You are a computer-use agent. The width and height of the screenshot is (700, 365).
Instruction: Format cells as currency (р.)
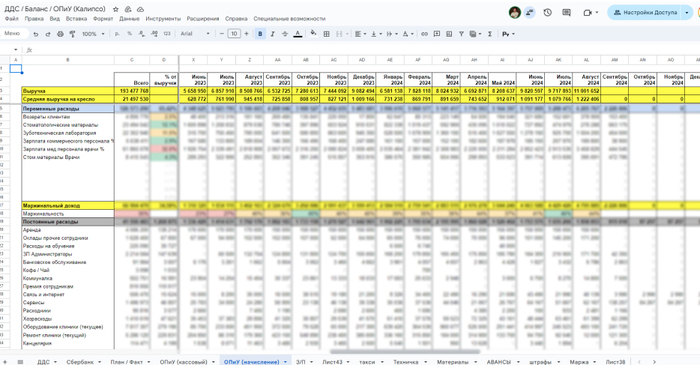pos(117,34)
